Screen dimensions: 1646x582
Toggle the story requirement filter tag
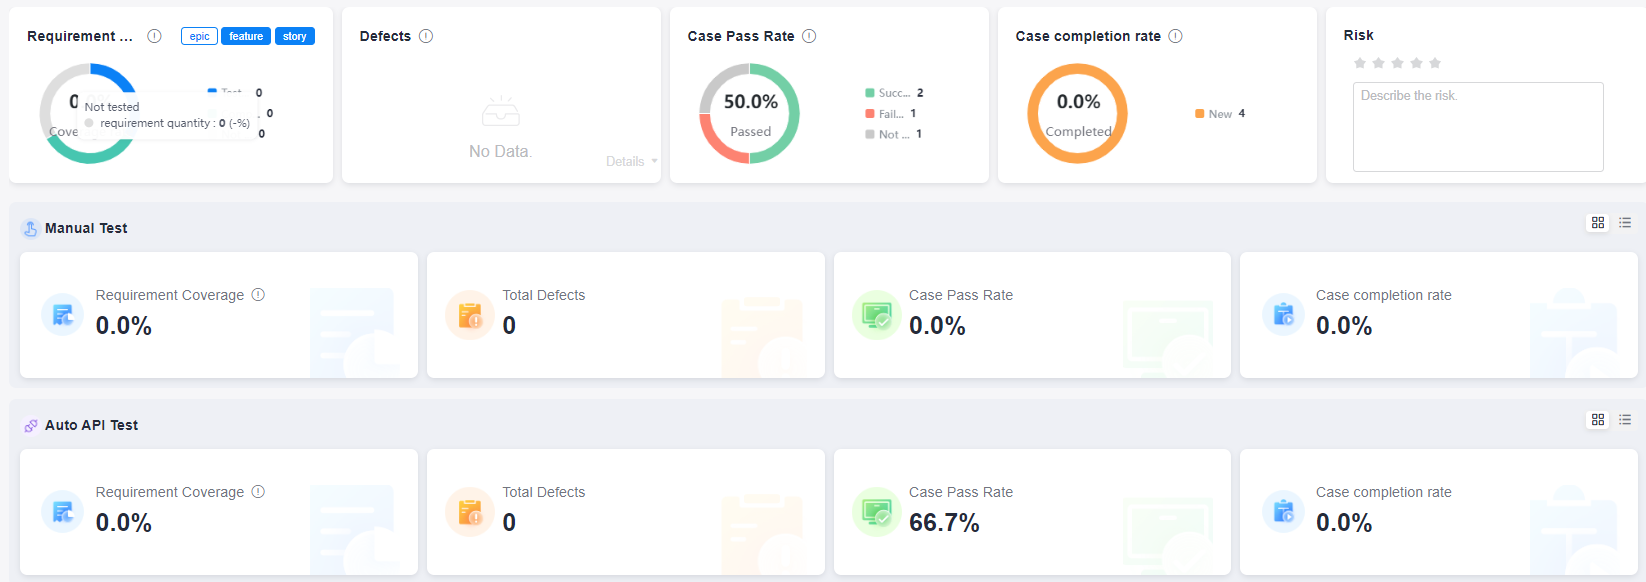pos(295,36)
